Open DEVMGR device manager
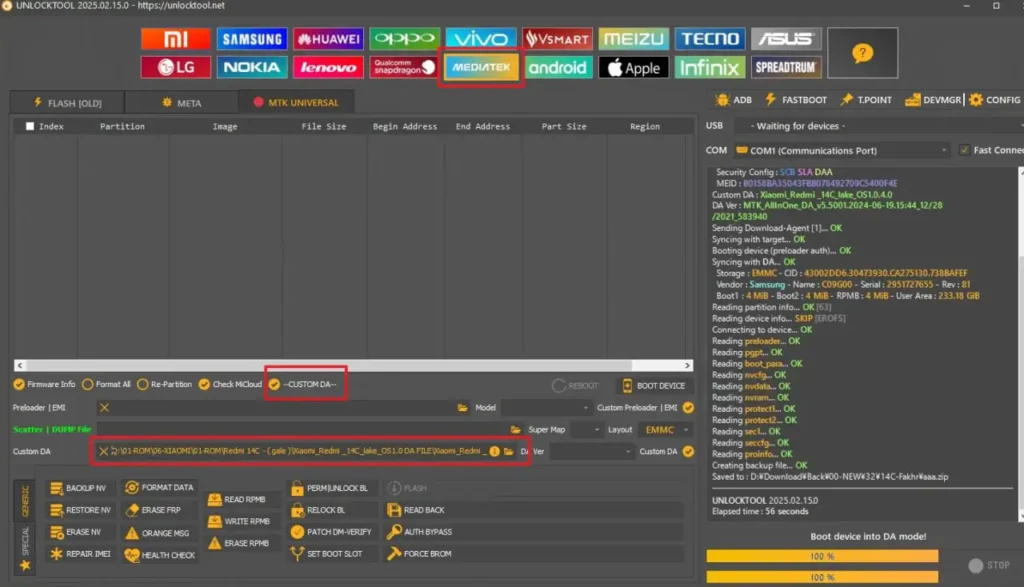 coord(933,100)
